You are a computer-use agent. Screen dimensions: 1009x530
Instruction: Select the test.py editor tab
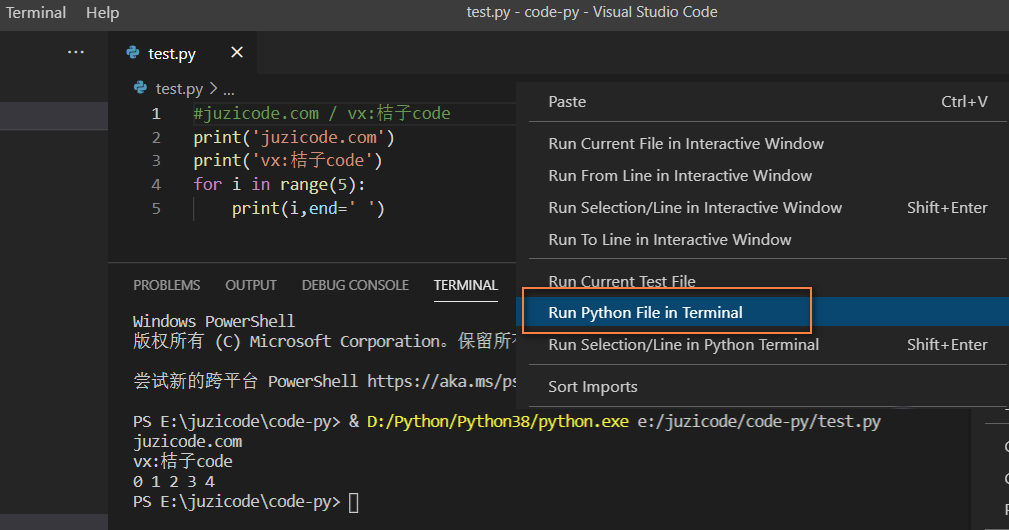tap(183, 53)
